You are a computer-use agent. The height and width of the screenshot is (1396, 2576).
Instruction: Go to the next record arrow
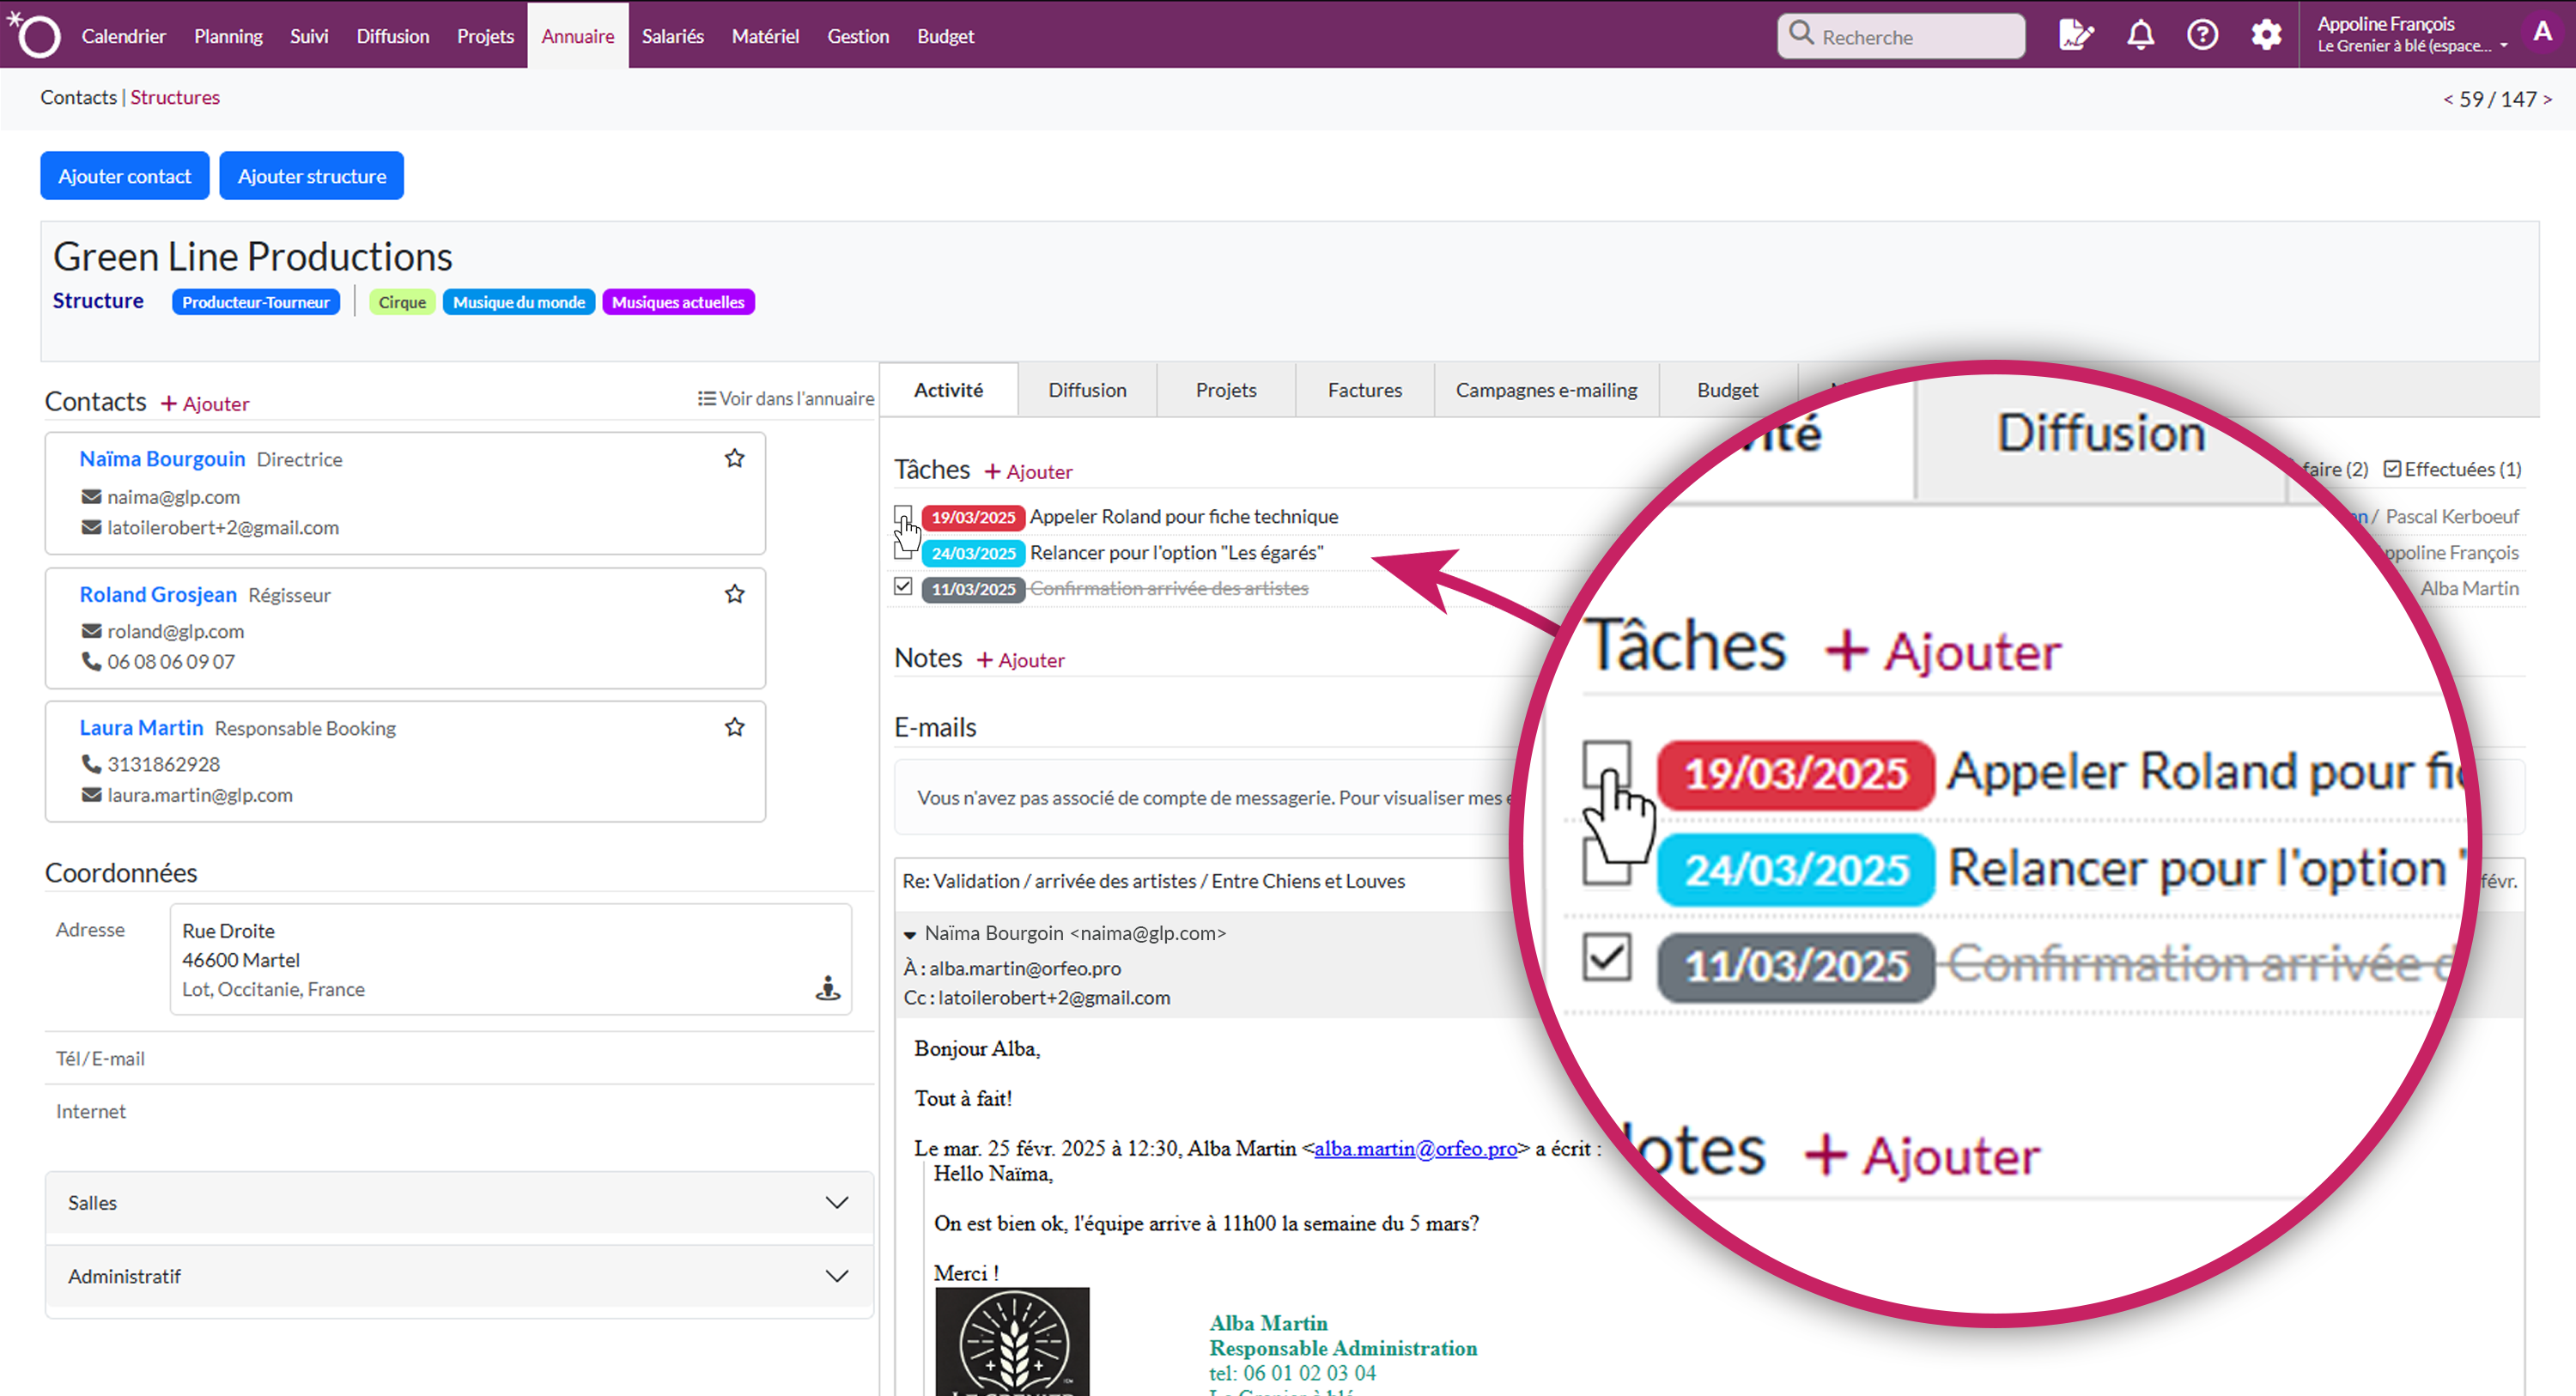[x=2548, y=99]
